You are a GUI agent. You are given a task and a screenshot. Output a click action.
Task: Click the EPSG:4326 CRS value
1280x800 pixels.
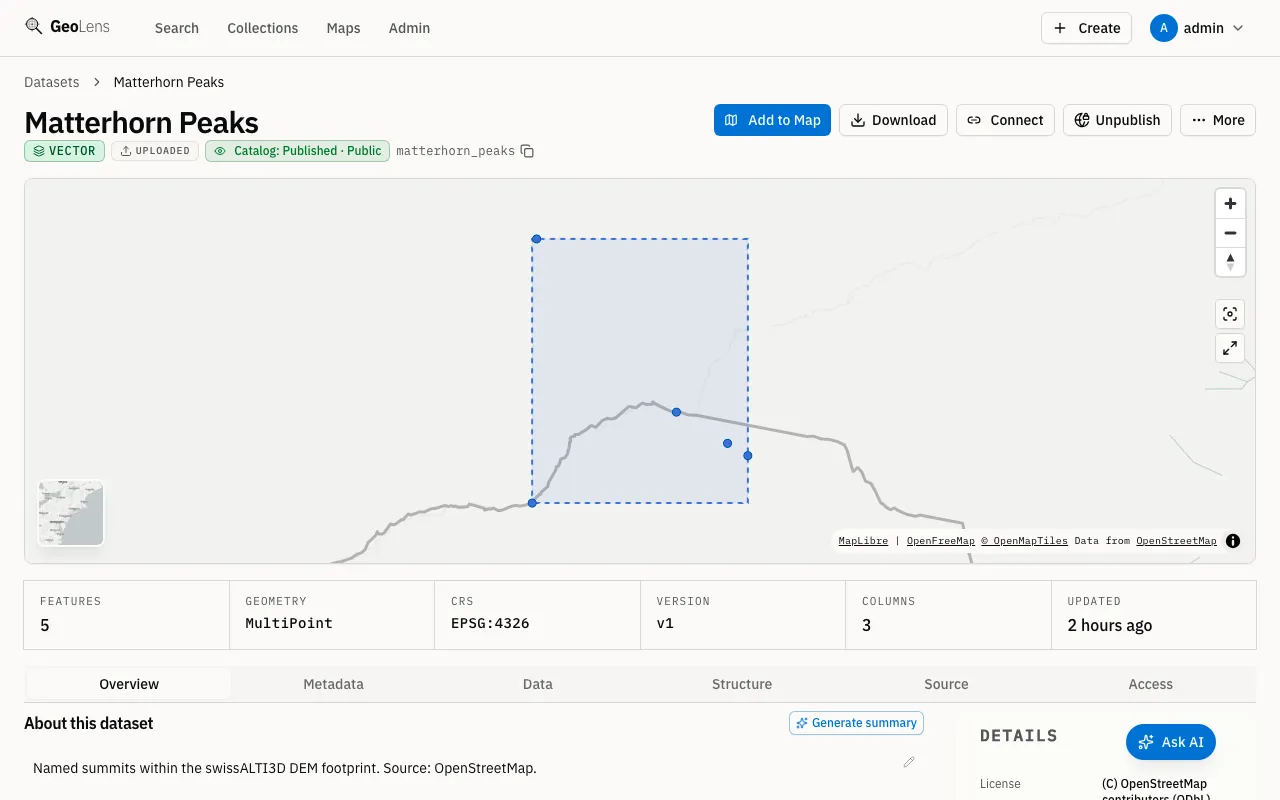pos(490,623)
